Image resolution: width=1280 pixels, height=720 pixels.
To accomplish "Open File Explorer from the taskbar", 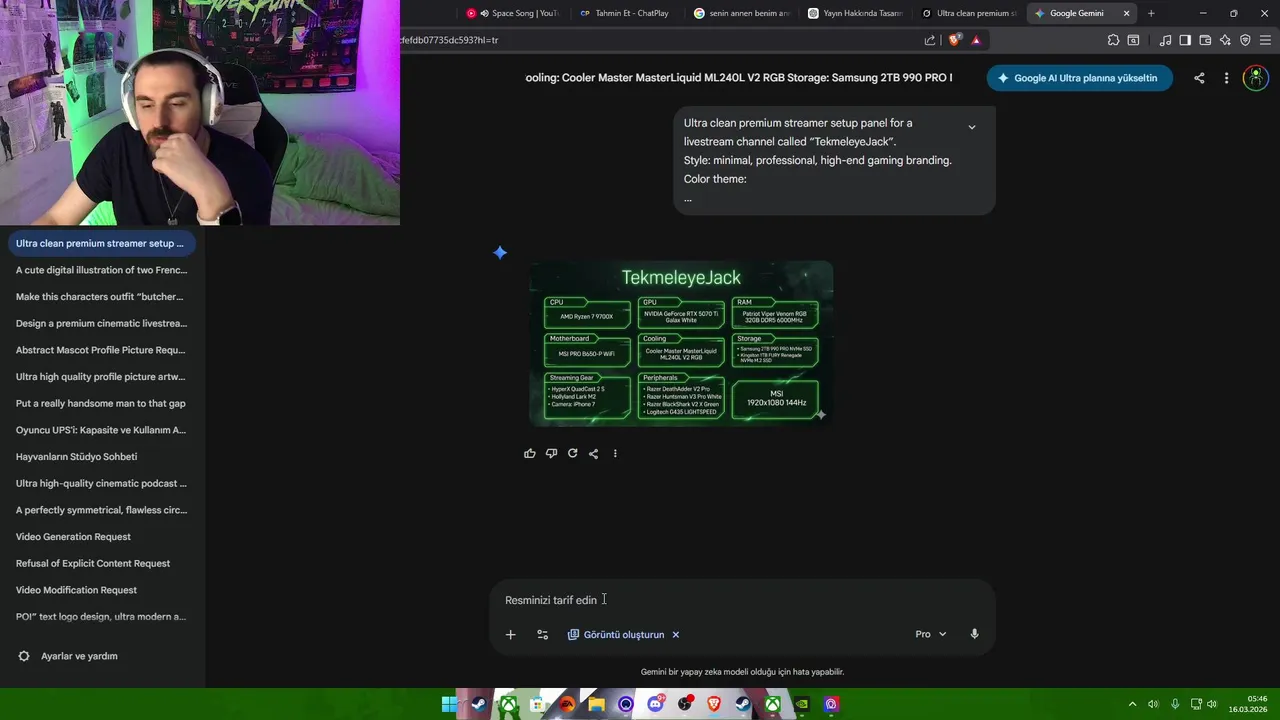I will pyautogui.click(x=597, y=704).
